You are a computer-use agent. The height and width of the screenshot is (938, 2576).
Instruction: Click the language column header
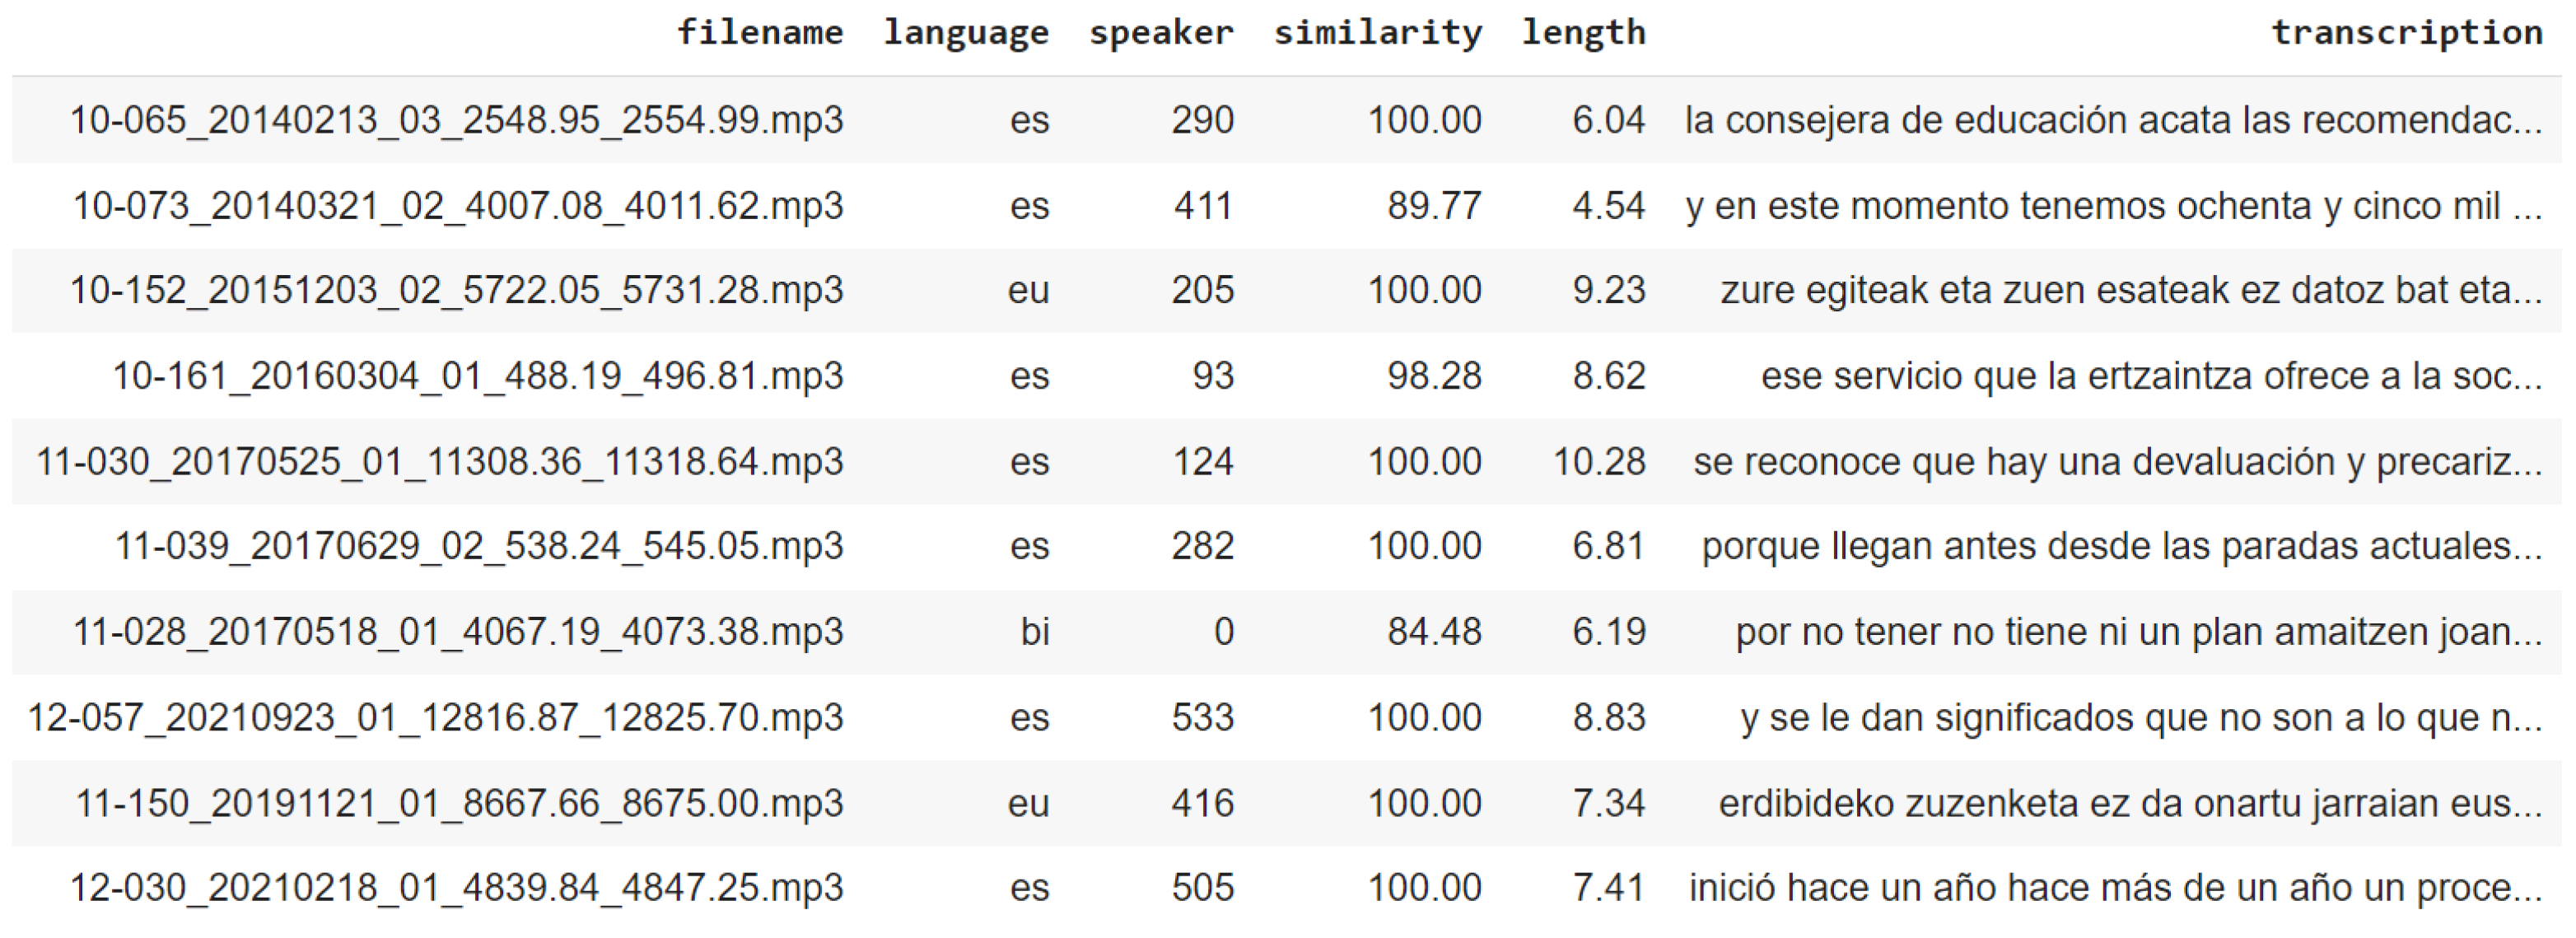click(966, 33)
